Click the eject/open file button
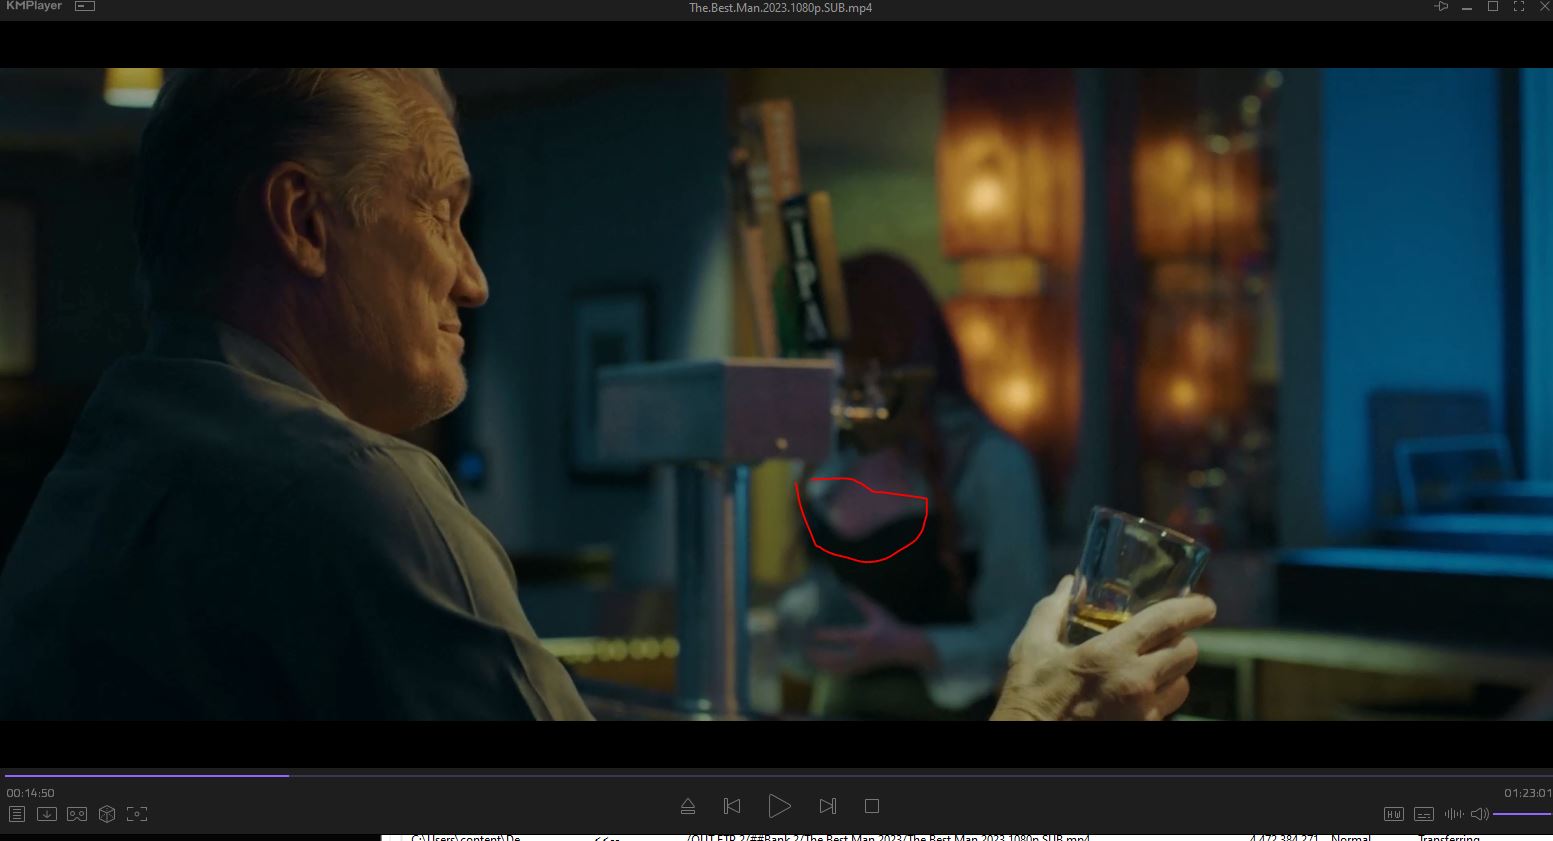 pyautogui.click(x=688, y=806)
